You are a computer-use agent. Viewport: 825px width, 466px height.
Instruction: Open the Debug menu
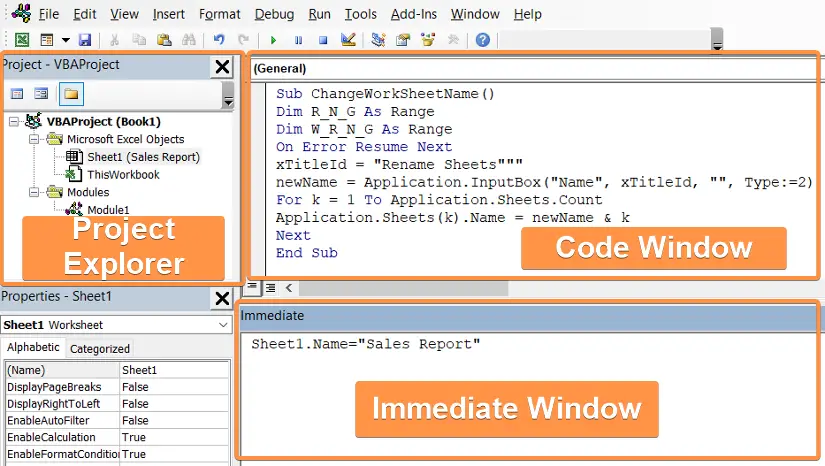coord(274,14)
